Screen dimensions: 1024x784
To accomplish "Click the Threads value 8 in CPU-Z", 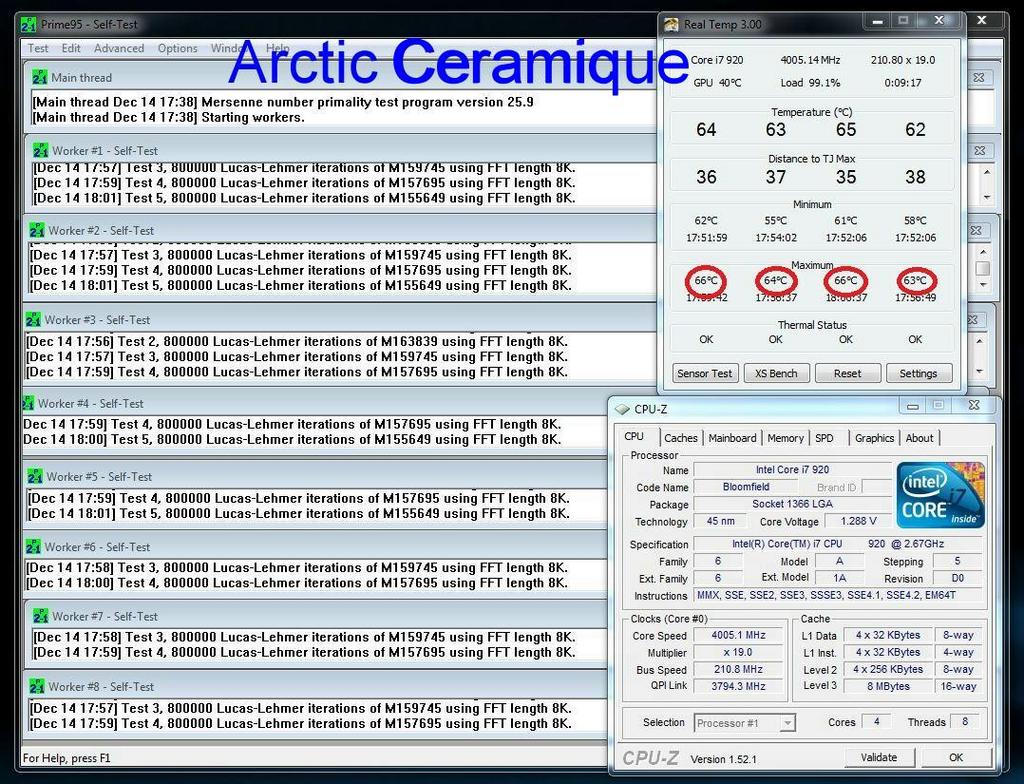I will [x=965, y=721].
